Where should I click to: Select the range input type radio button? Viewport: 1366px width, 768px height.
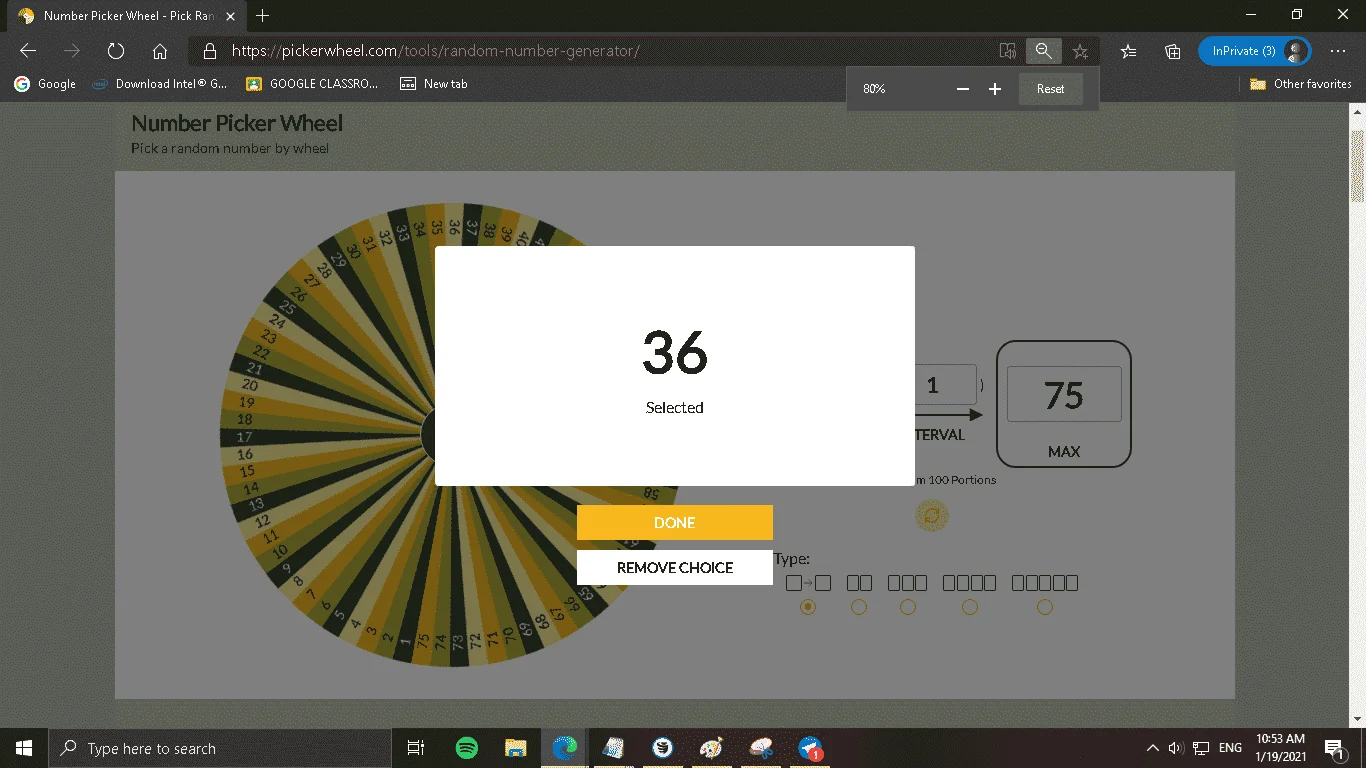pos(808,607)
